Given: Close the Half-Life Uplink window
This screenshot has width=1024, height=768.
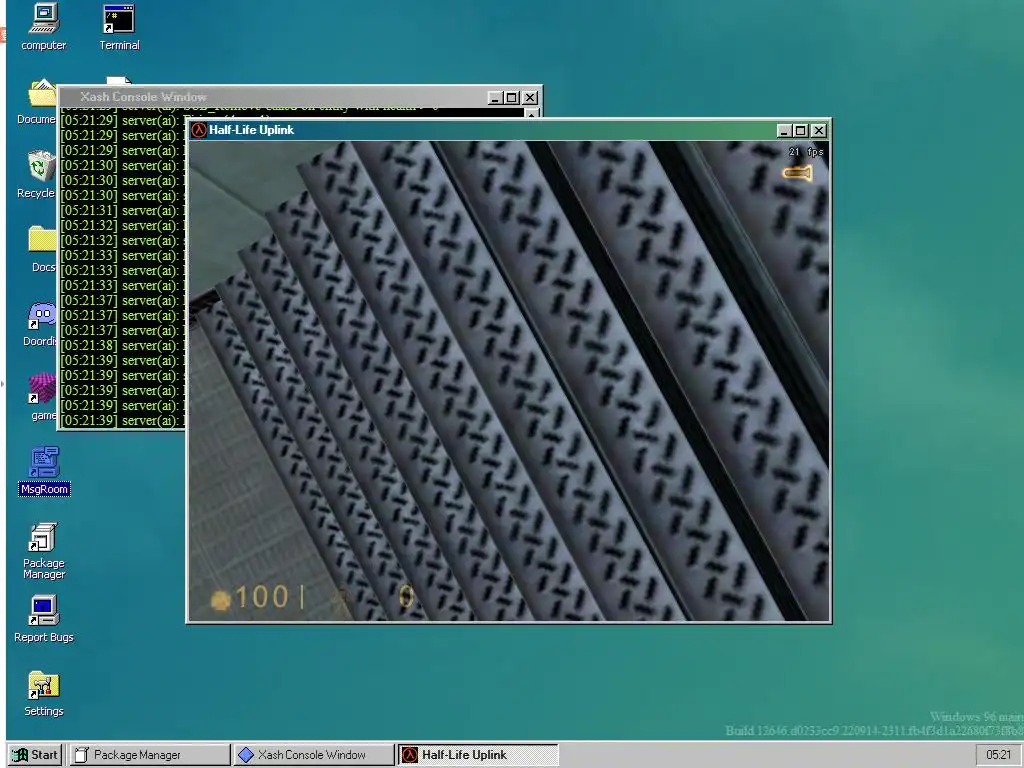Looking at the screenshot, I should pyautogui.click(x=818, y=131).
